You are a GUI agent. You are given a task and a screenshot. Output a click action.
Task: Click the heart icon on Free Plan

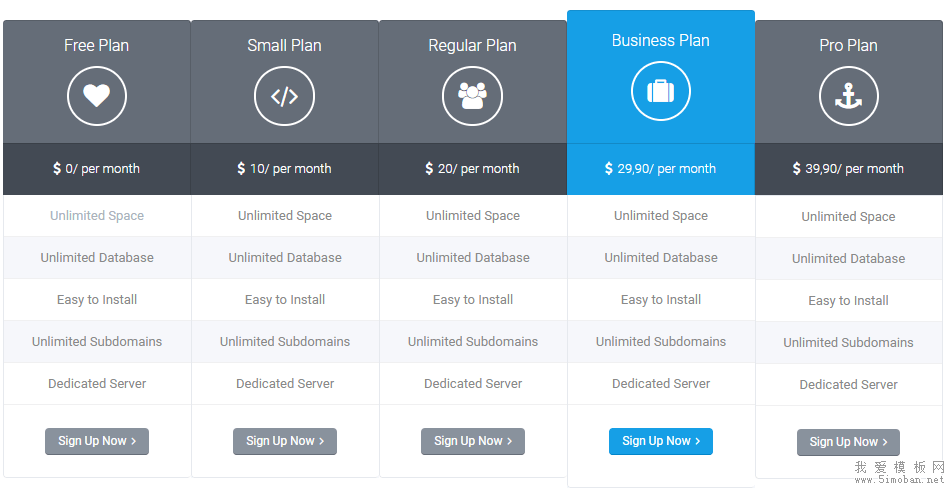point(97,96)
